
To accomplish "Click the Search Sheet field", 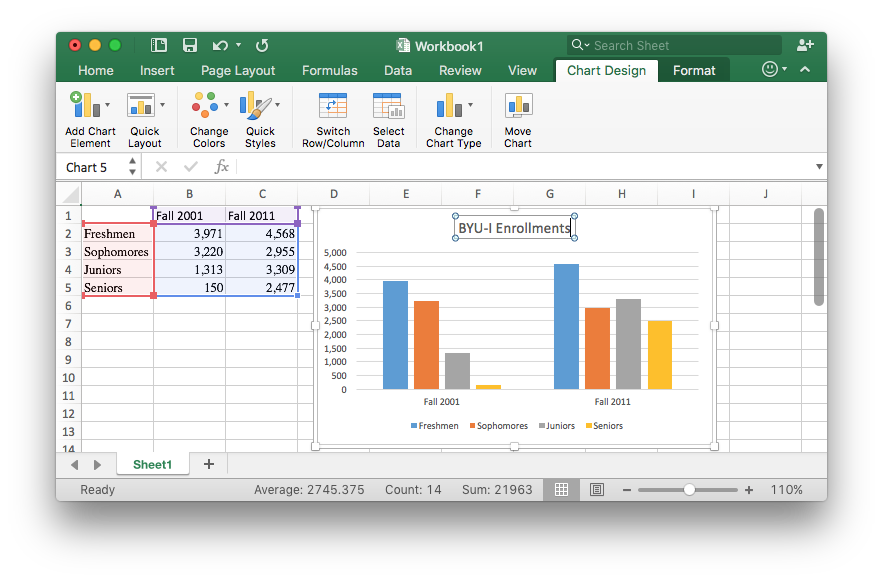I will tap(674, 45).
